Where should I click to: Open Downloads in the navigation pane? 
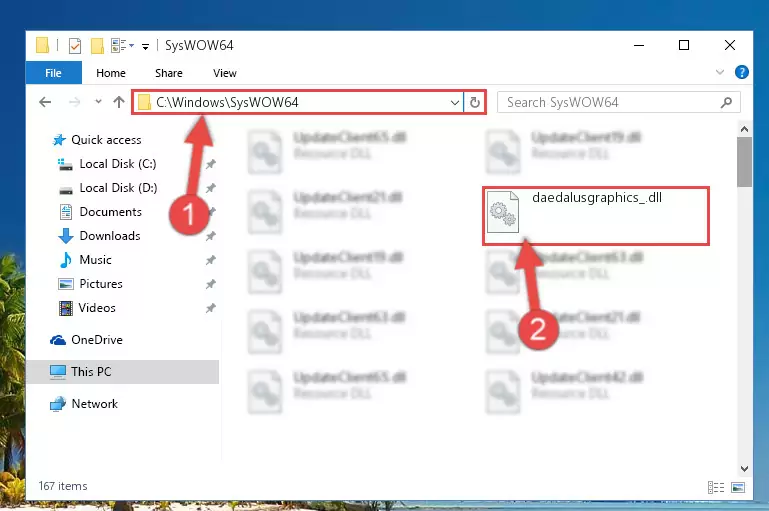pos(110,236)
